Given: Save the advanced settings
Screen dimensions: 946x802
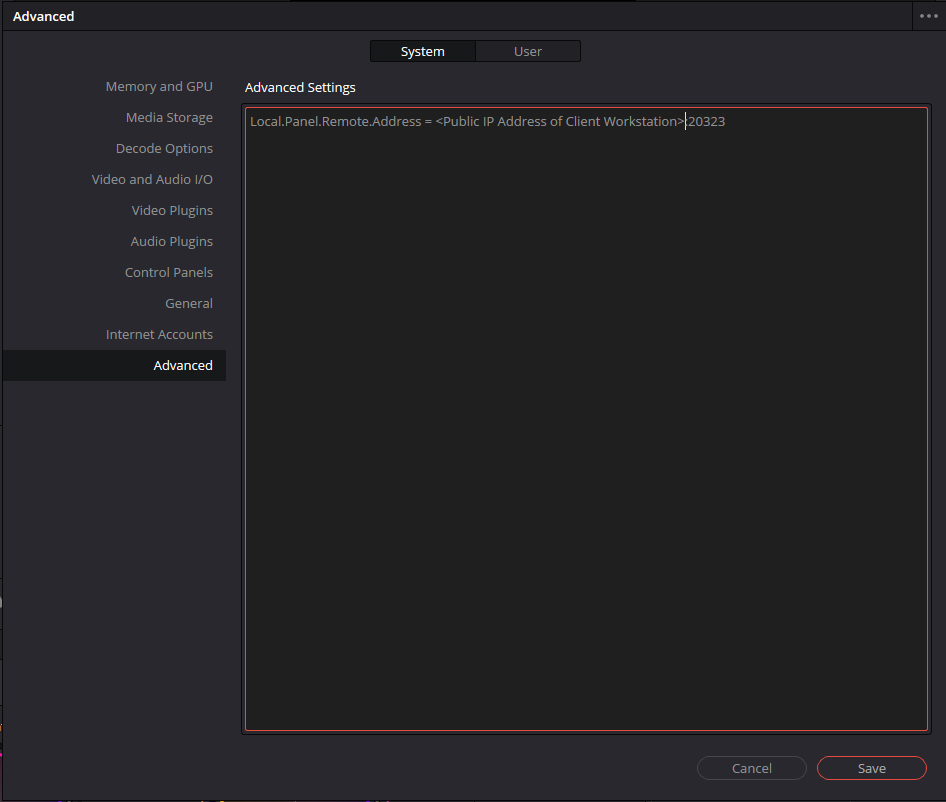Looking at the screenshot, I should (872, 768).
